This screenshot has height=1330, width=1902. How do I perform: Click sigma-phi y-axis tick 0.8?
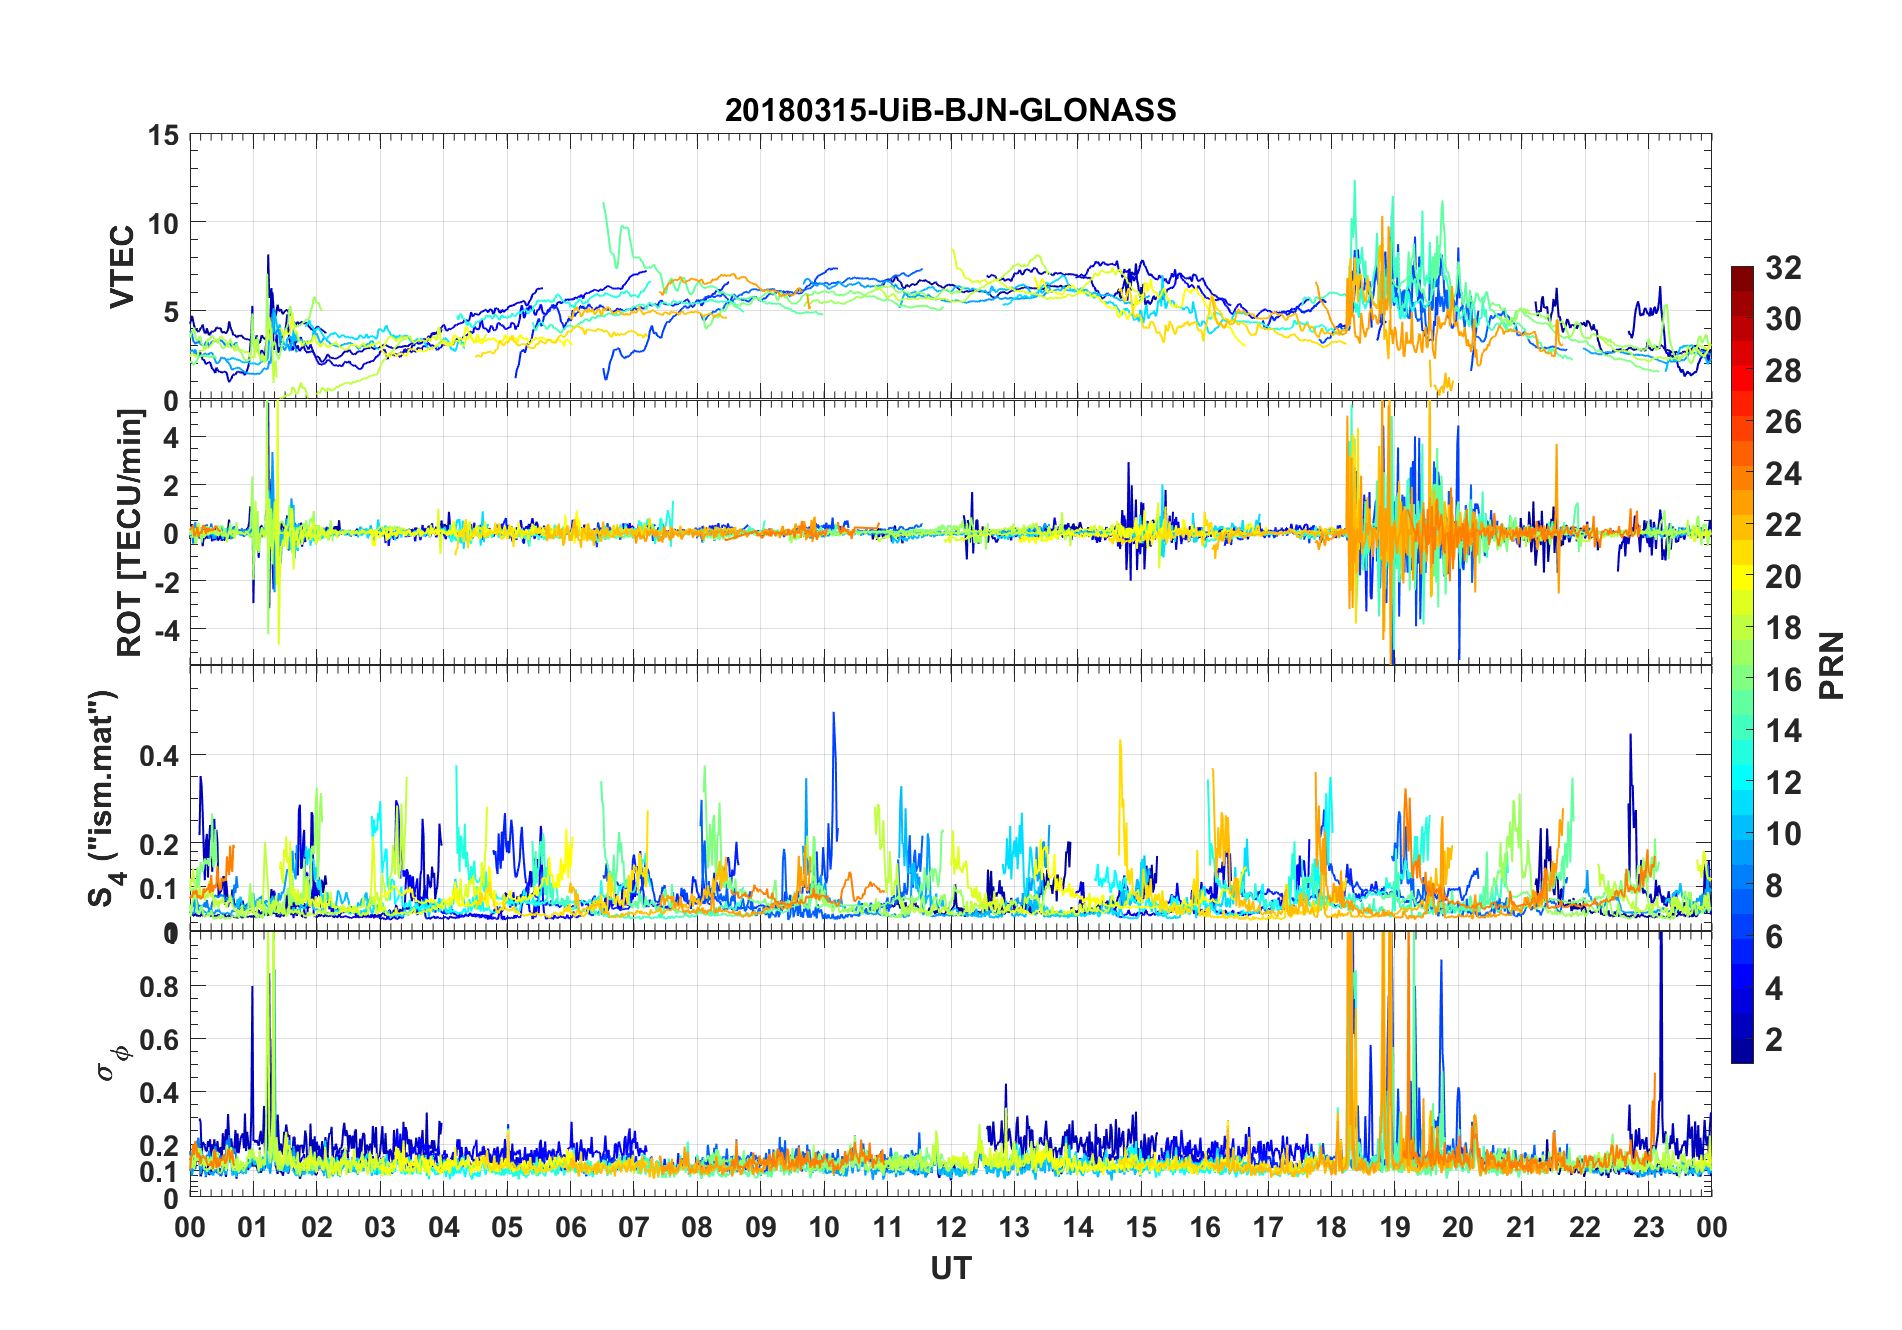click(x=159, y=986)
